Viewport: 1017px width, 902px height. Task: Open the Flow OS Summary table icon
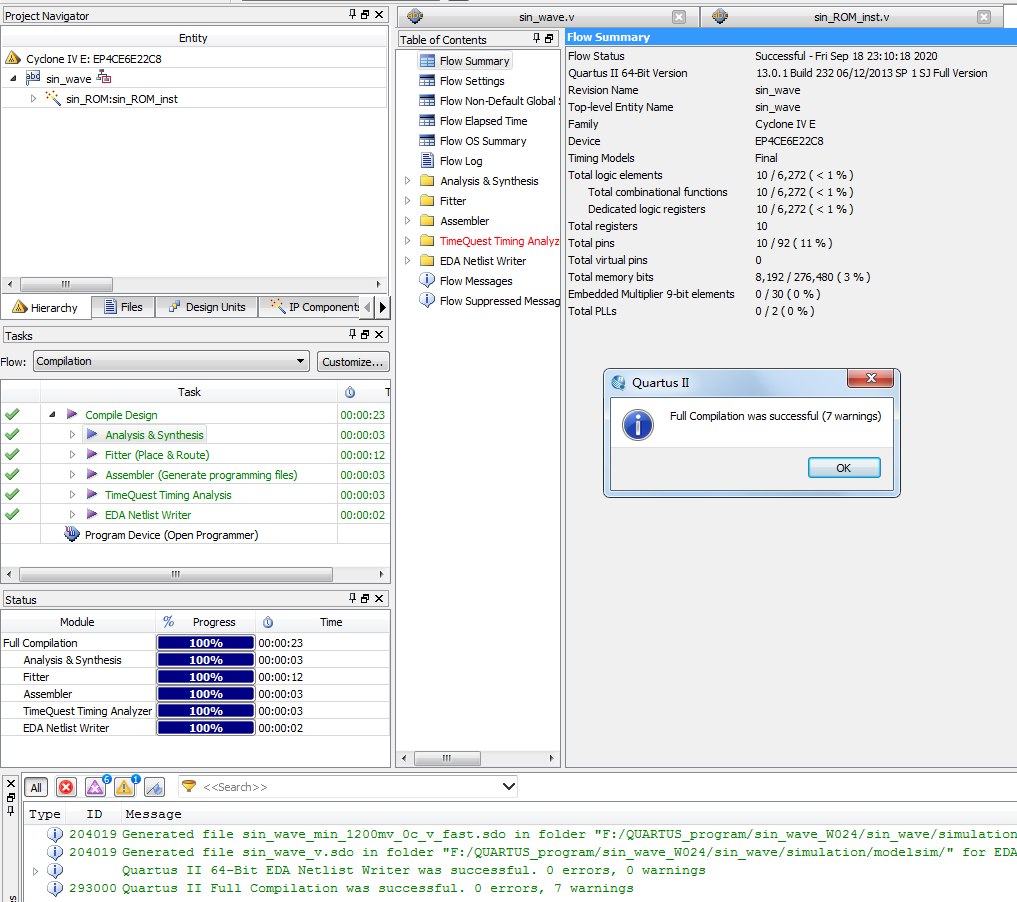coord(427,141)
